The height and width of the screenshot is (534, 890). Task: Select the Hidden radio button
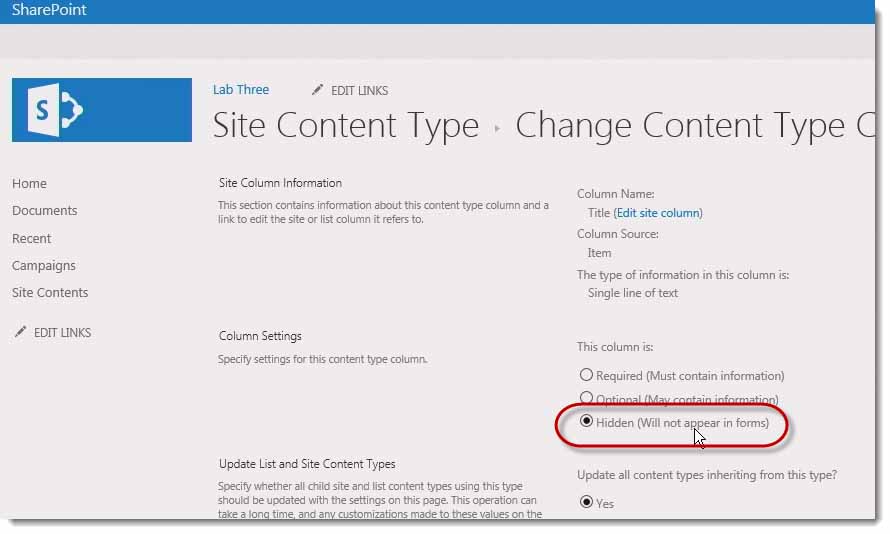(586, 422)
